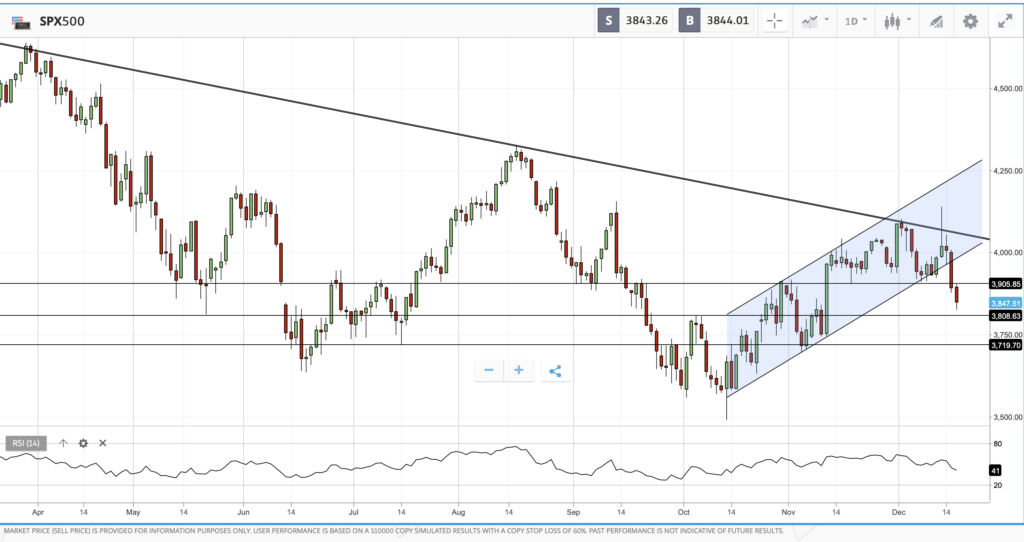This screenshot has height=542, width=1024.
Task: Select the 3,719.70 support line label
Action: coord(1005,345)
